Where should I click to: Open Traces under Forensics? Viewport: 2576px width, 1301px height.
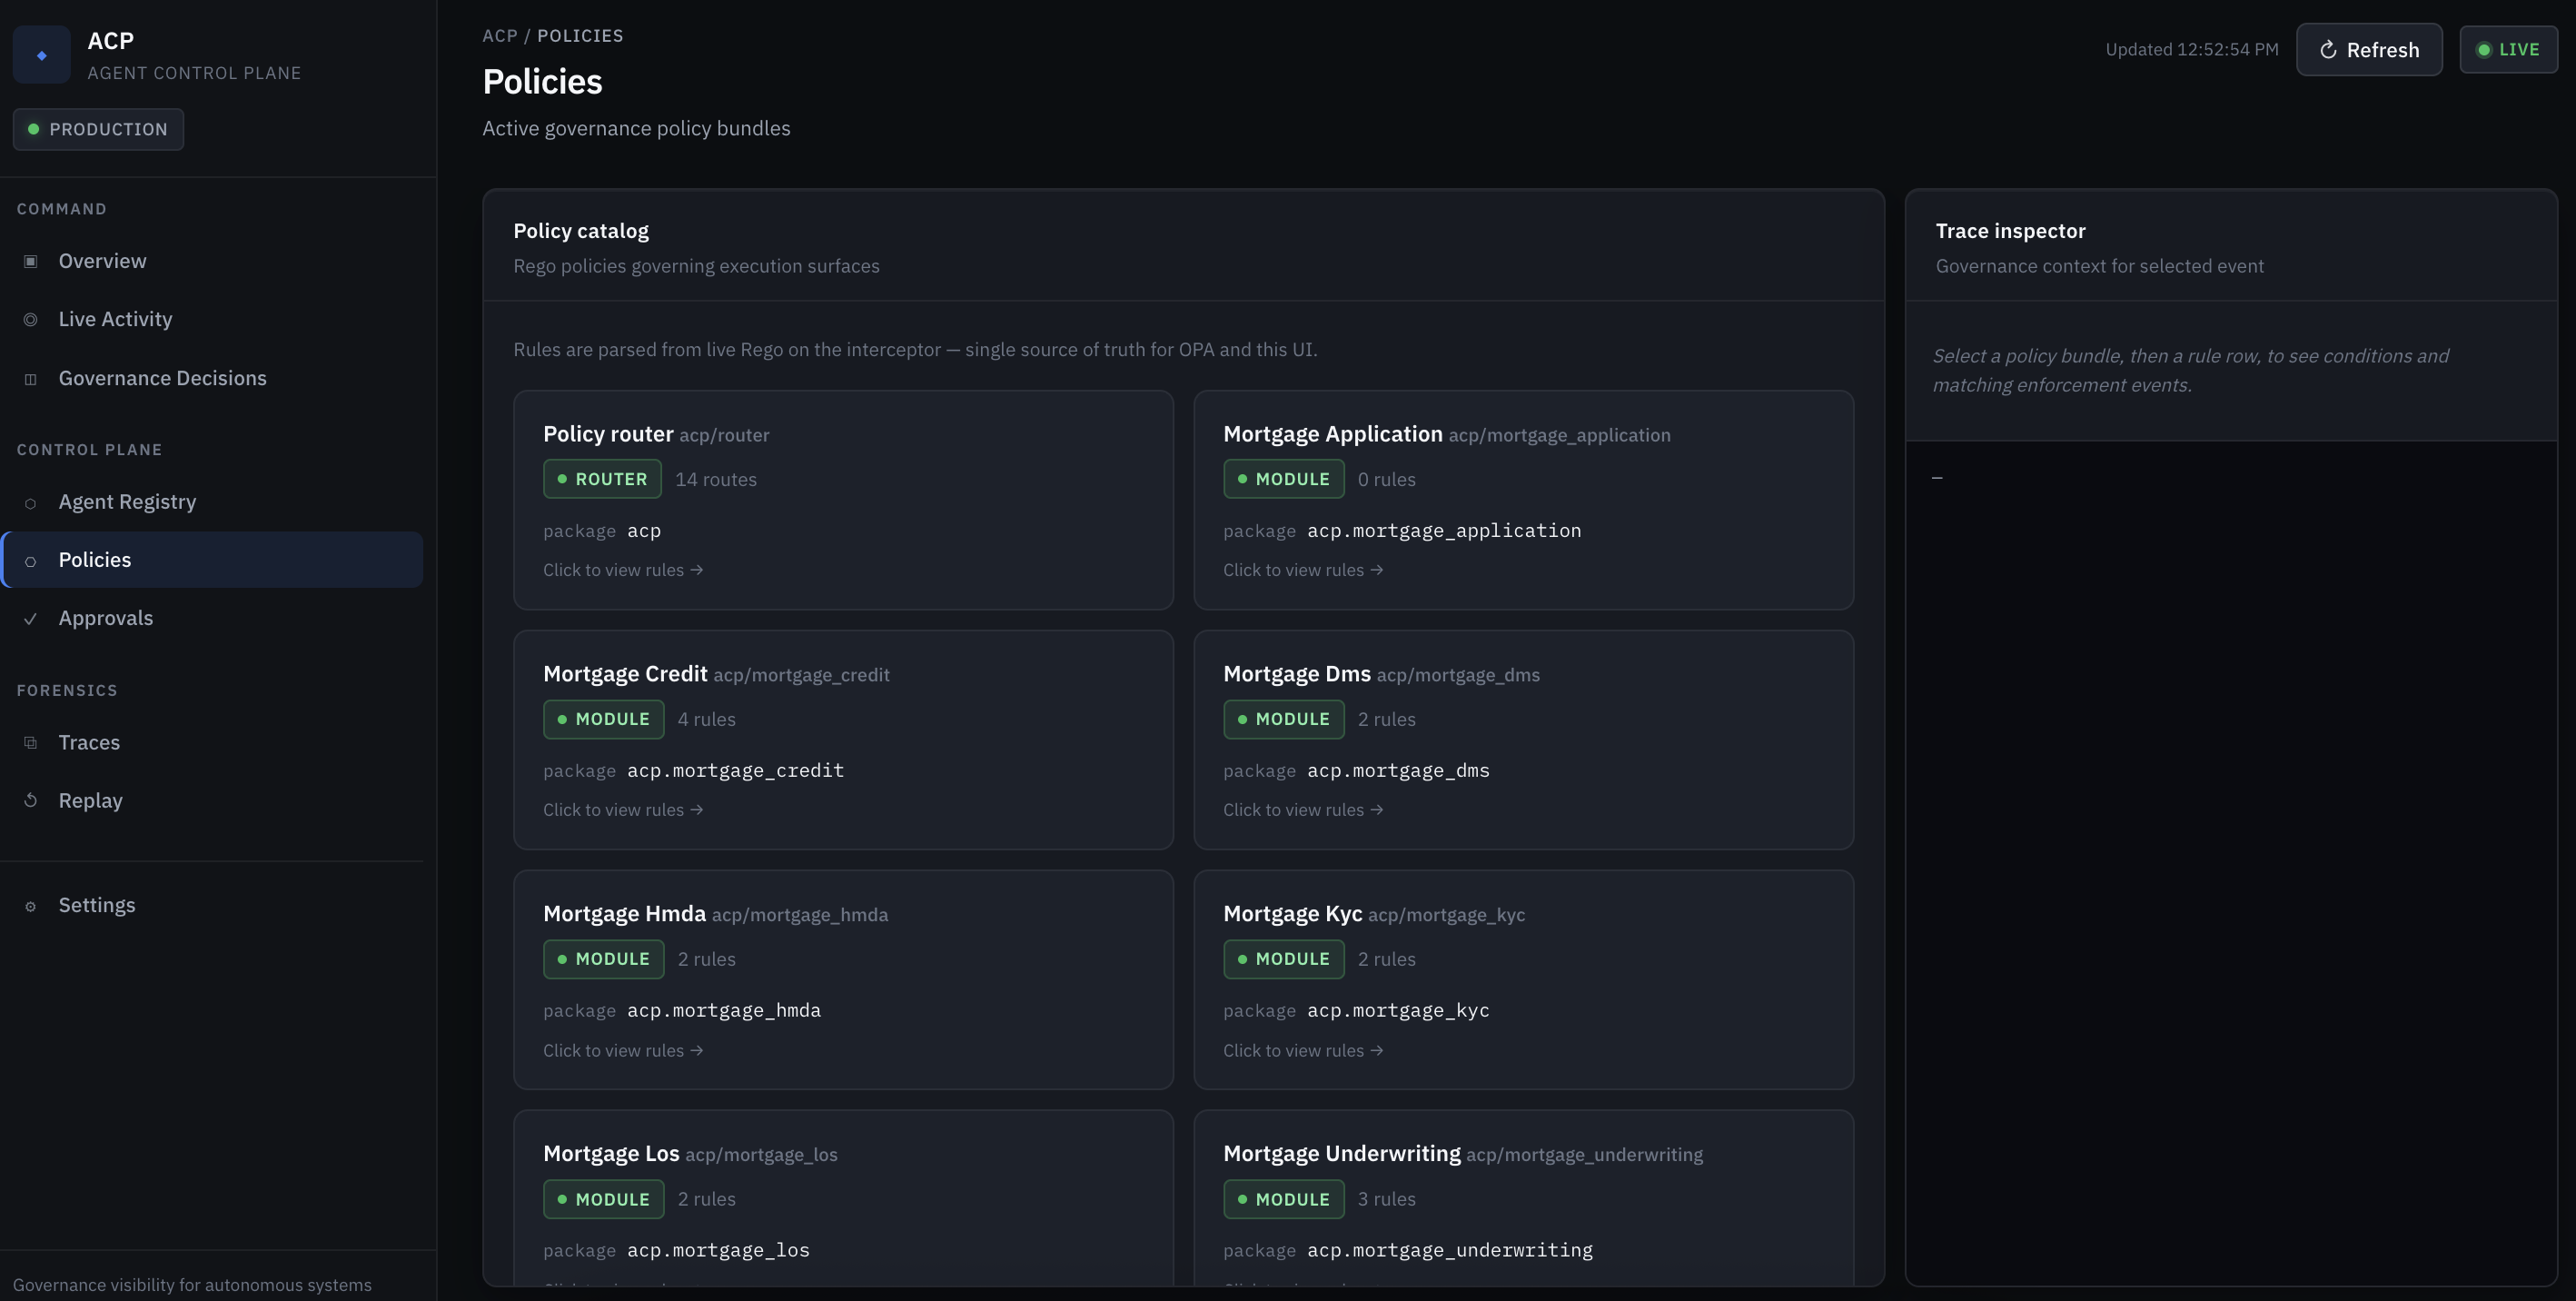pos(212,742)
